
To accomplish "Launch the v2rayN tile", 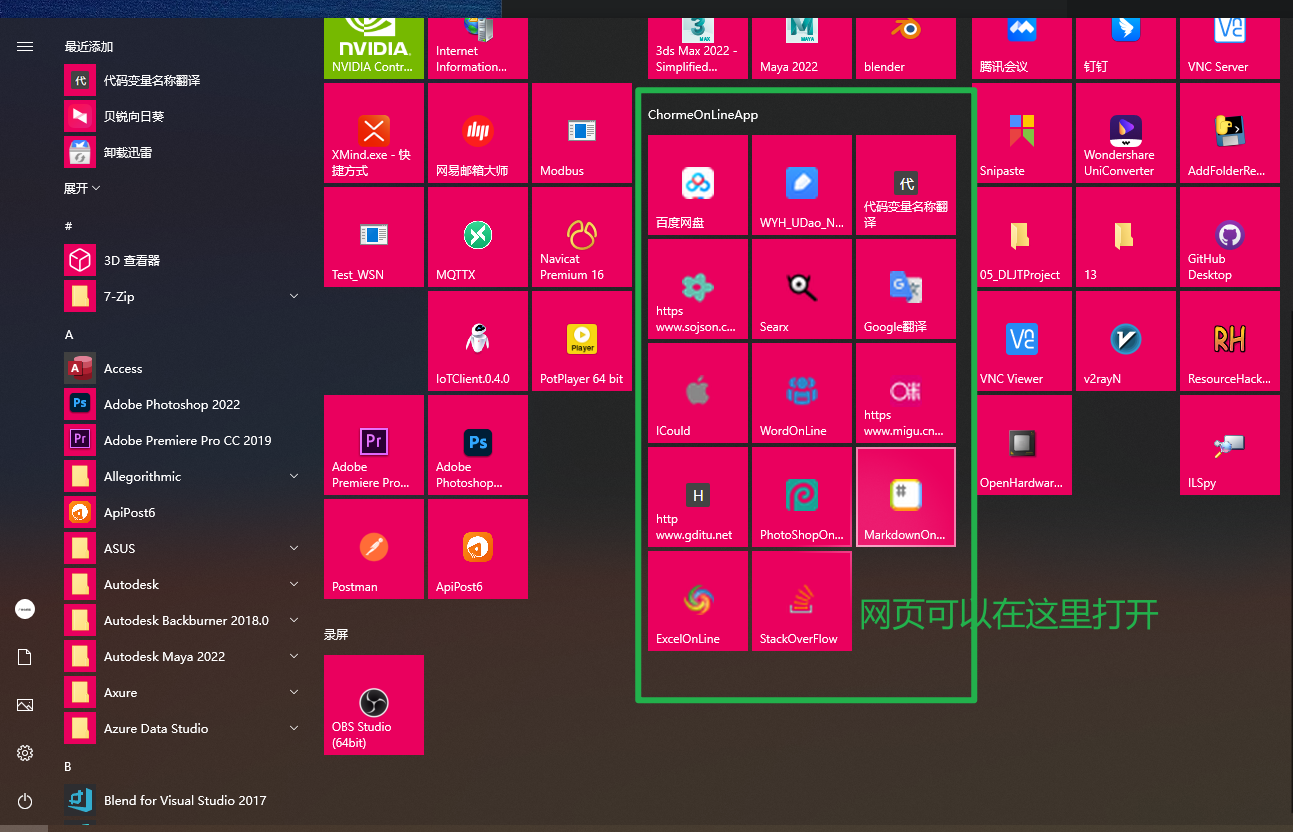I will (1126, 341).
